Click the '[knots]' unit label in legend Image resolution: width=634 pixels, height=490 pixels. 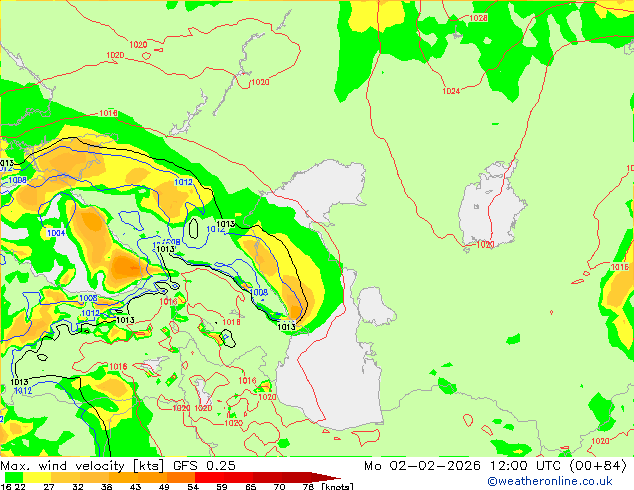[338, 486]
